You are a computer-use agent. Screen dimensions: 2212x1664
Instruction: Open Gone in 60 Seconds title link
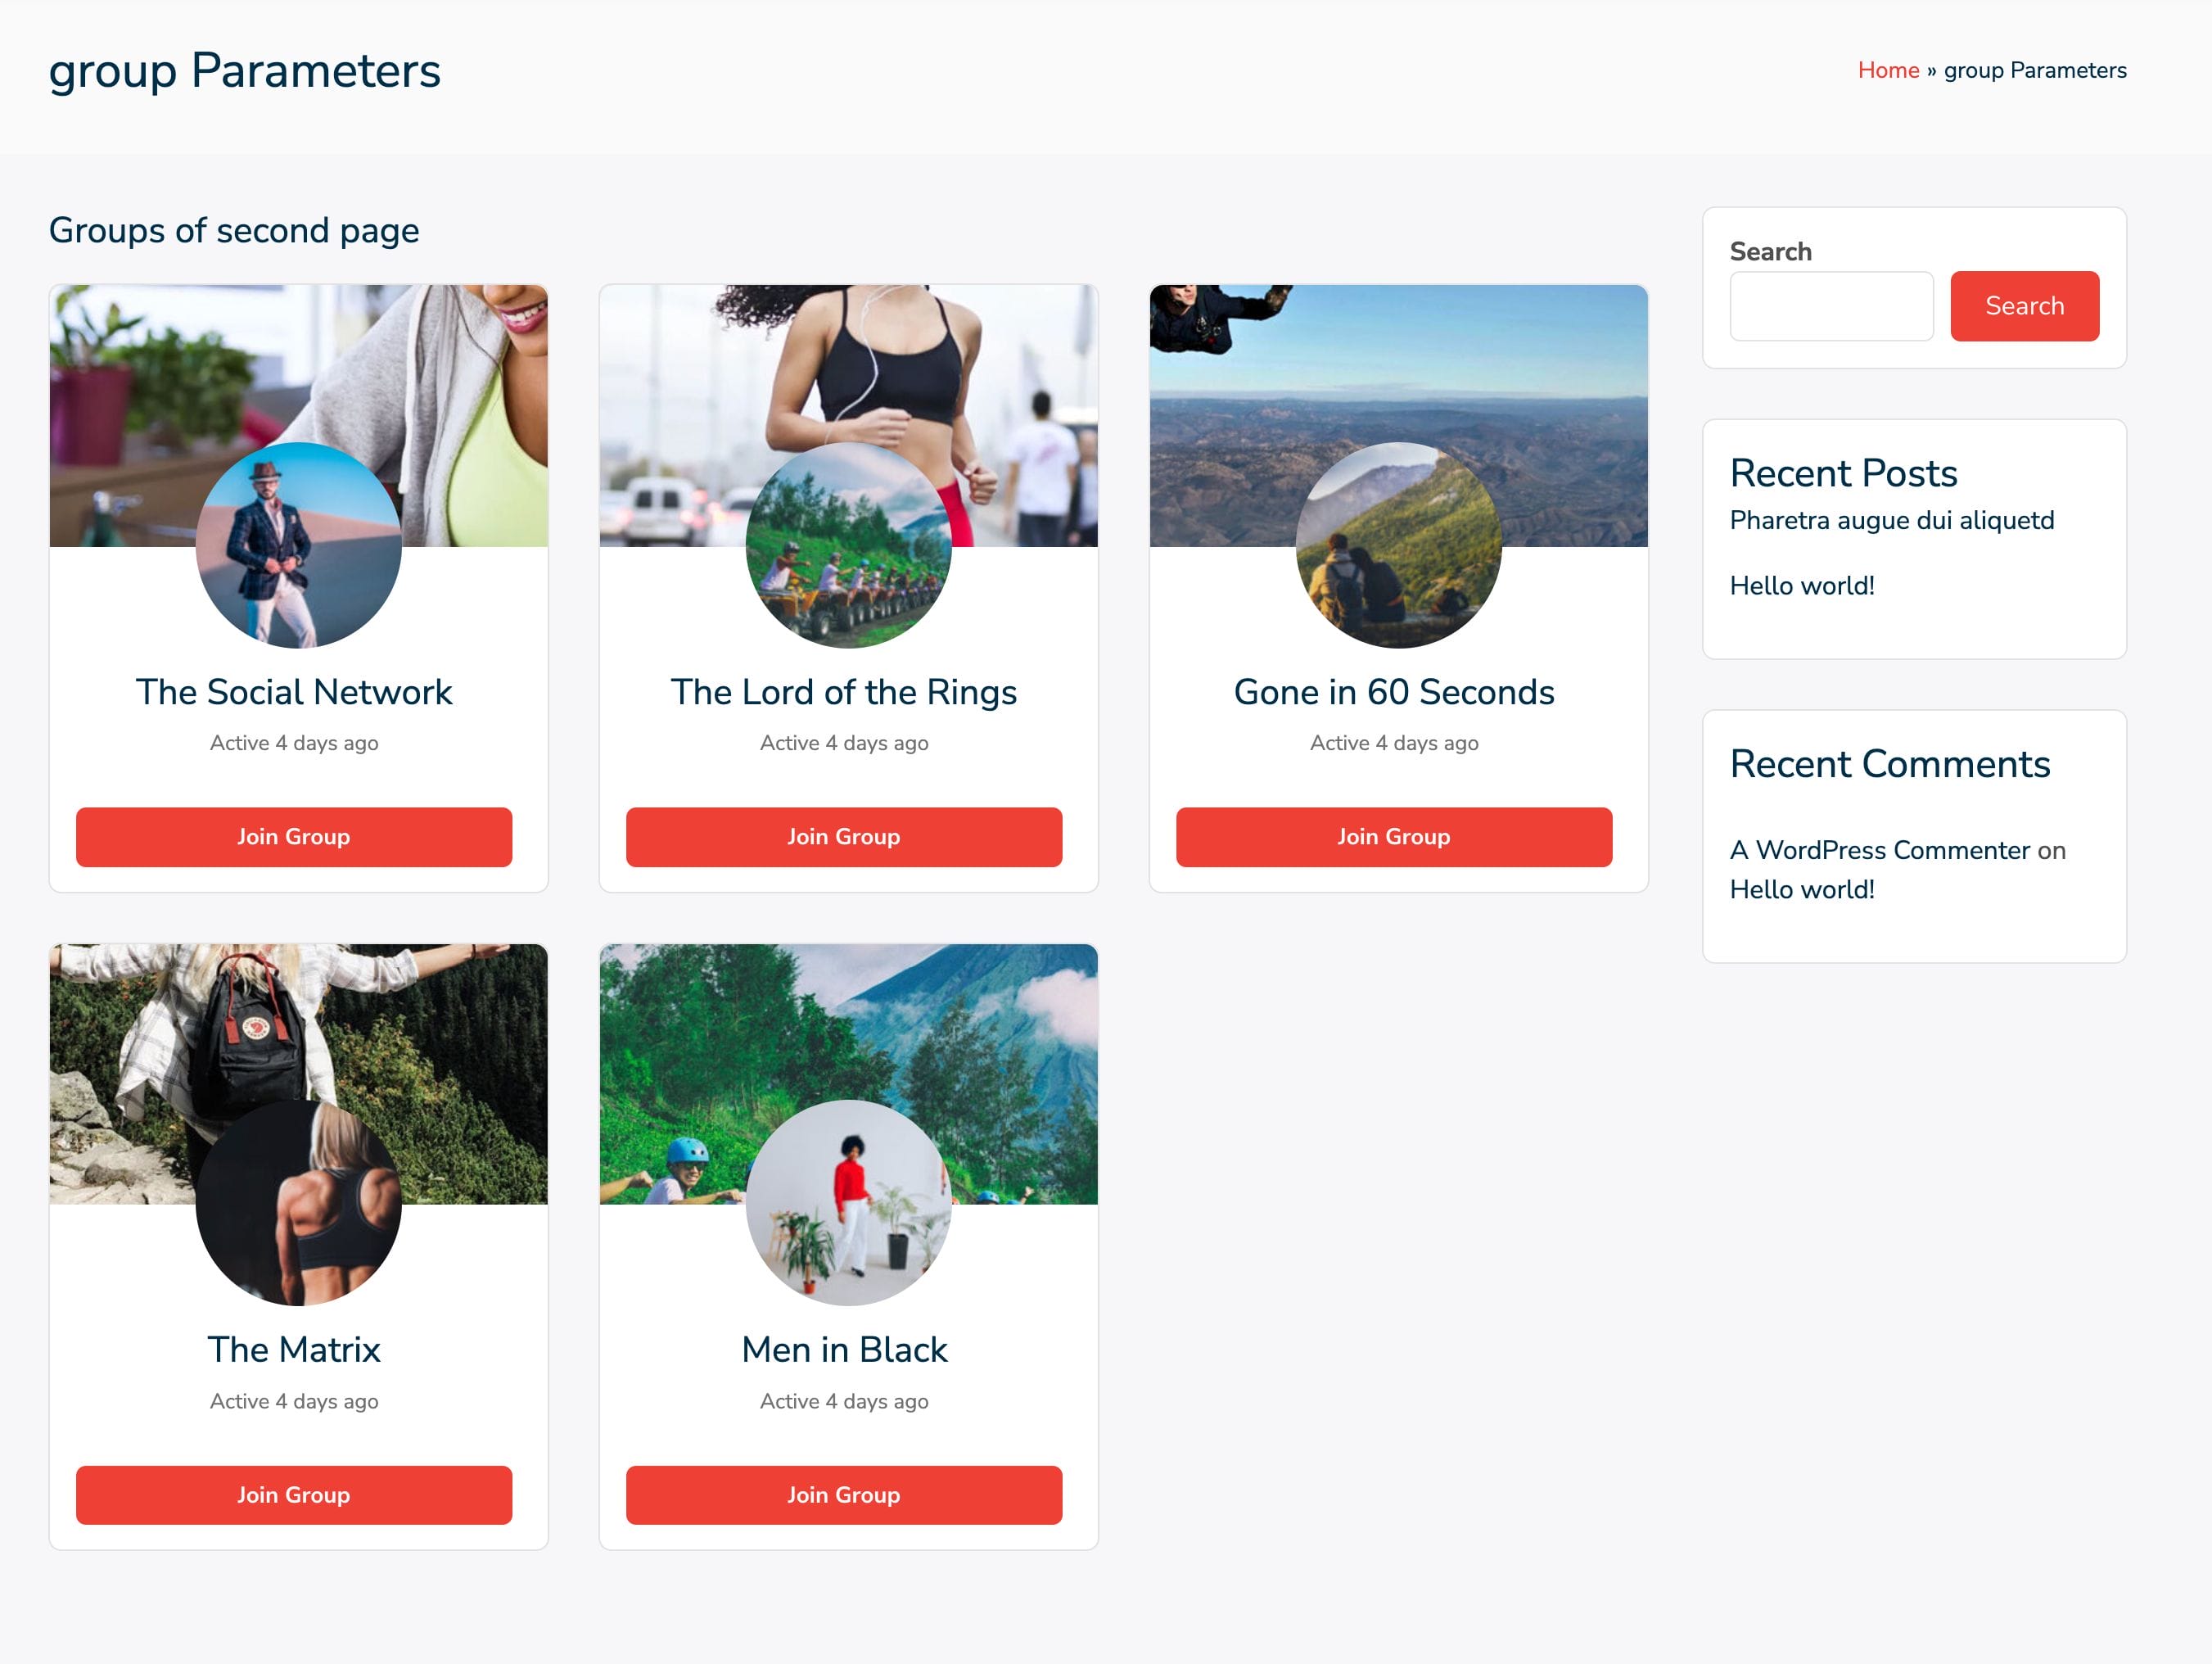(x=1394, y=692)
